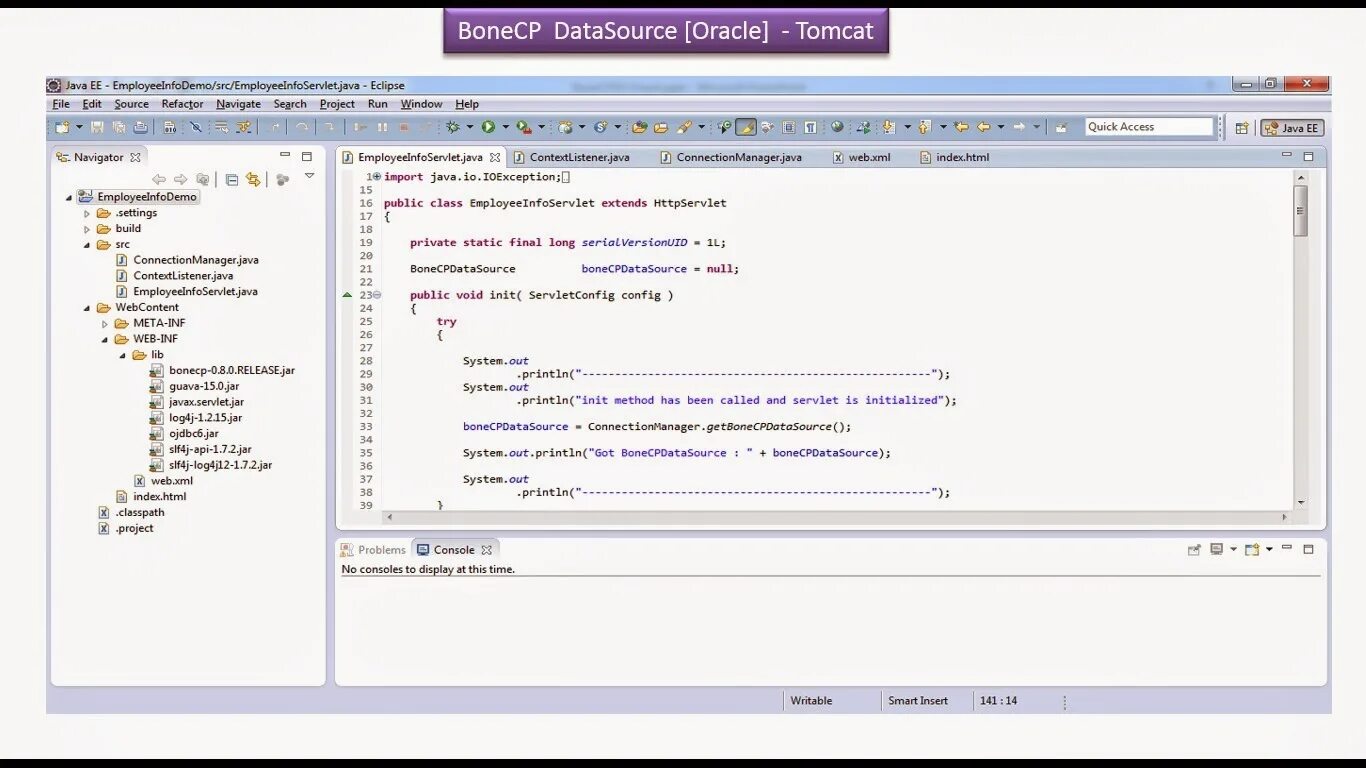1366x768 pixels.
Task: Expand the build folder
Action: [x=87, y=229]
